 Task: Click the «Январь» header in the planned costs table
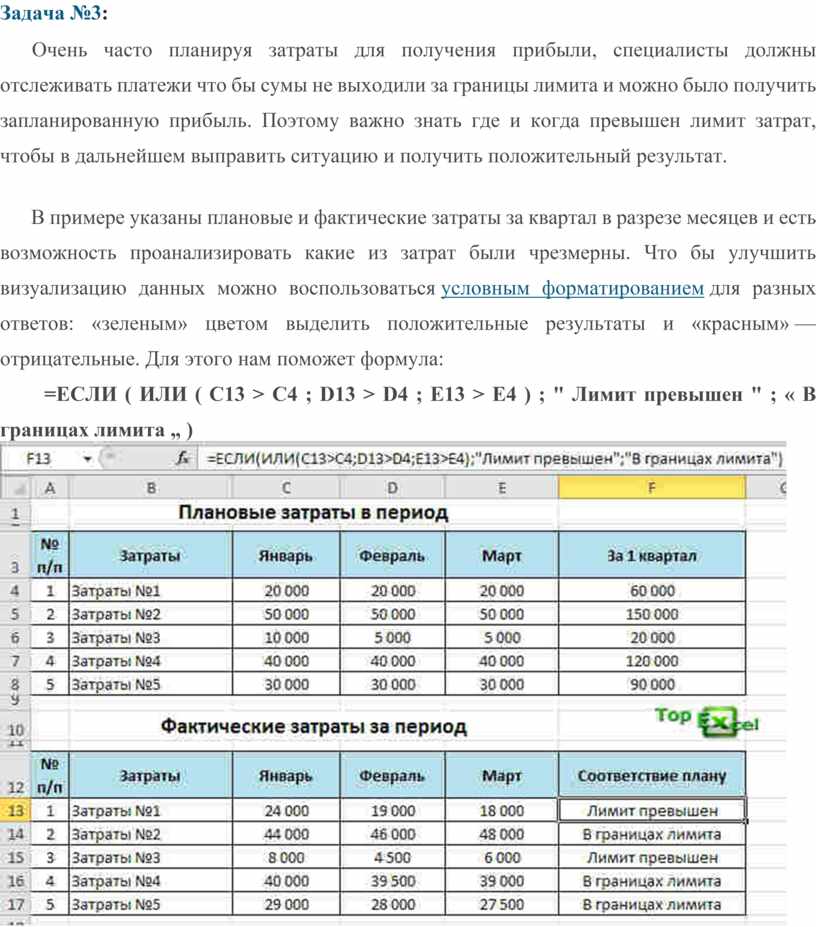[x=286, y=555]
